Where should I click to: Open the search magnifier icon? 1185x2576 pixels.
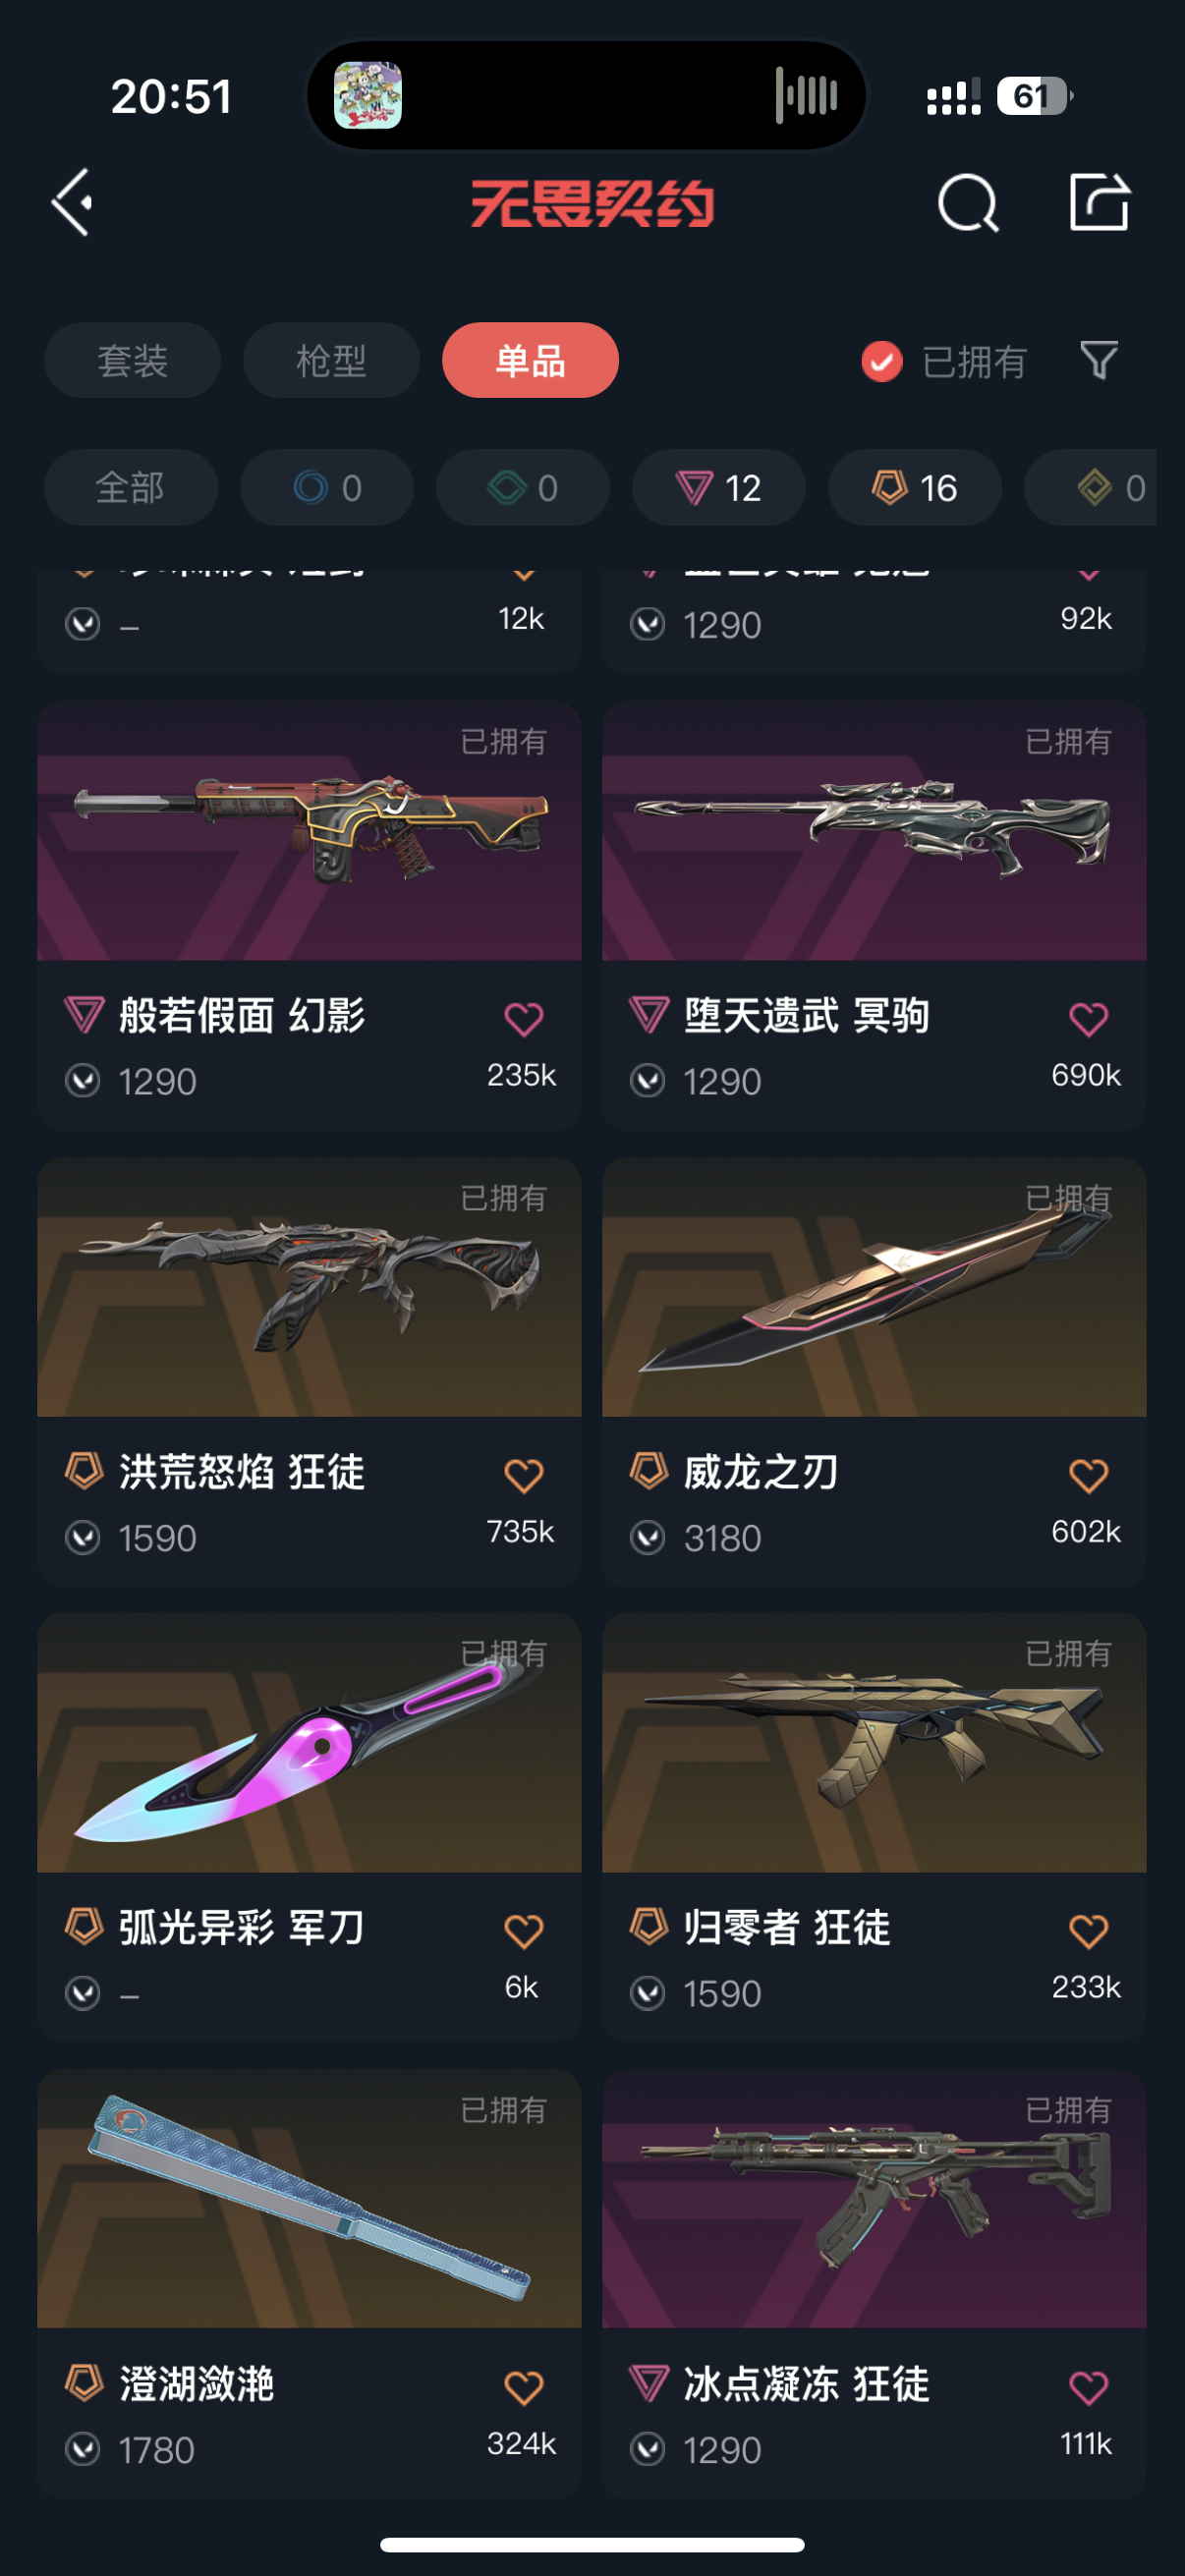968,203
